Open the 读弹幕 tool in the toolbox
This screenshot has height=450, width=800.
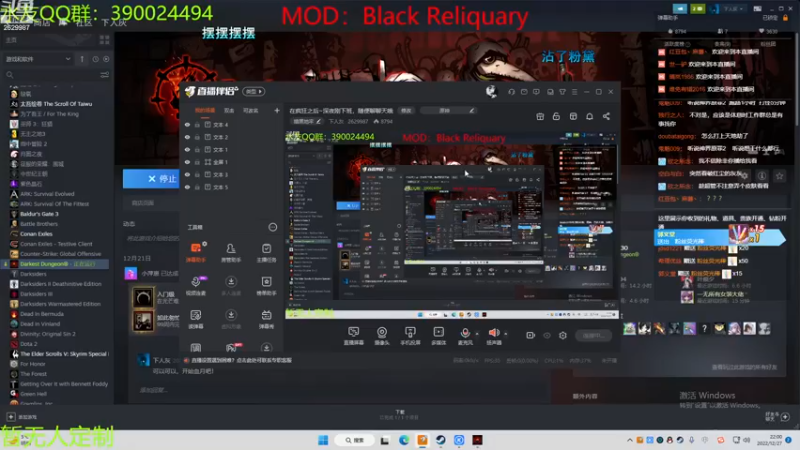click(195, 319)
